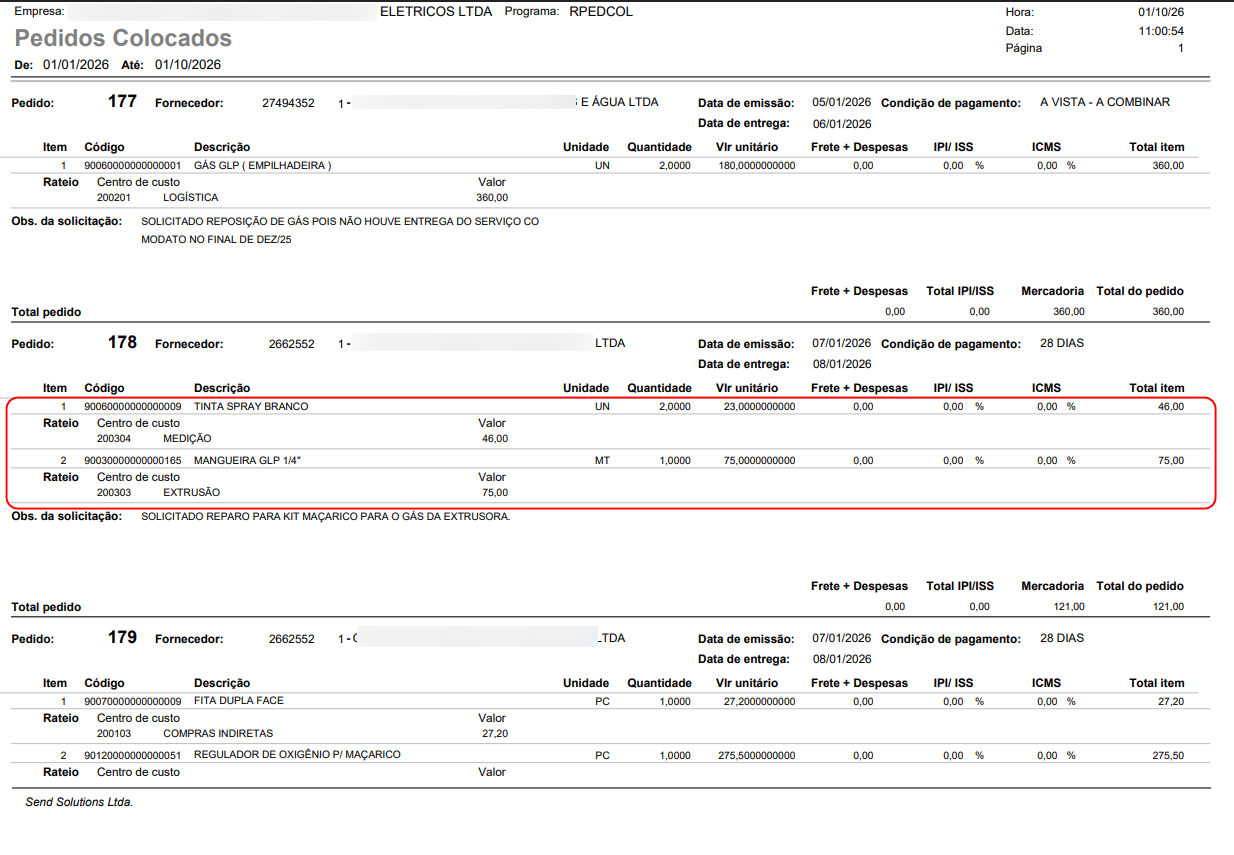Click cost center name "MEDIÇÃO"
The image size is (1234, 855).
187,439
